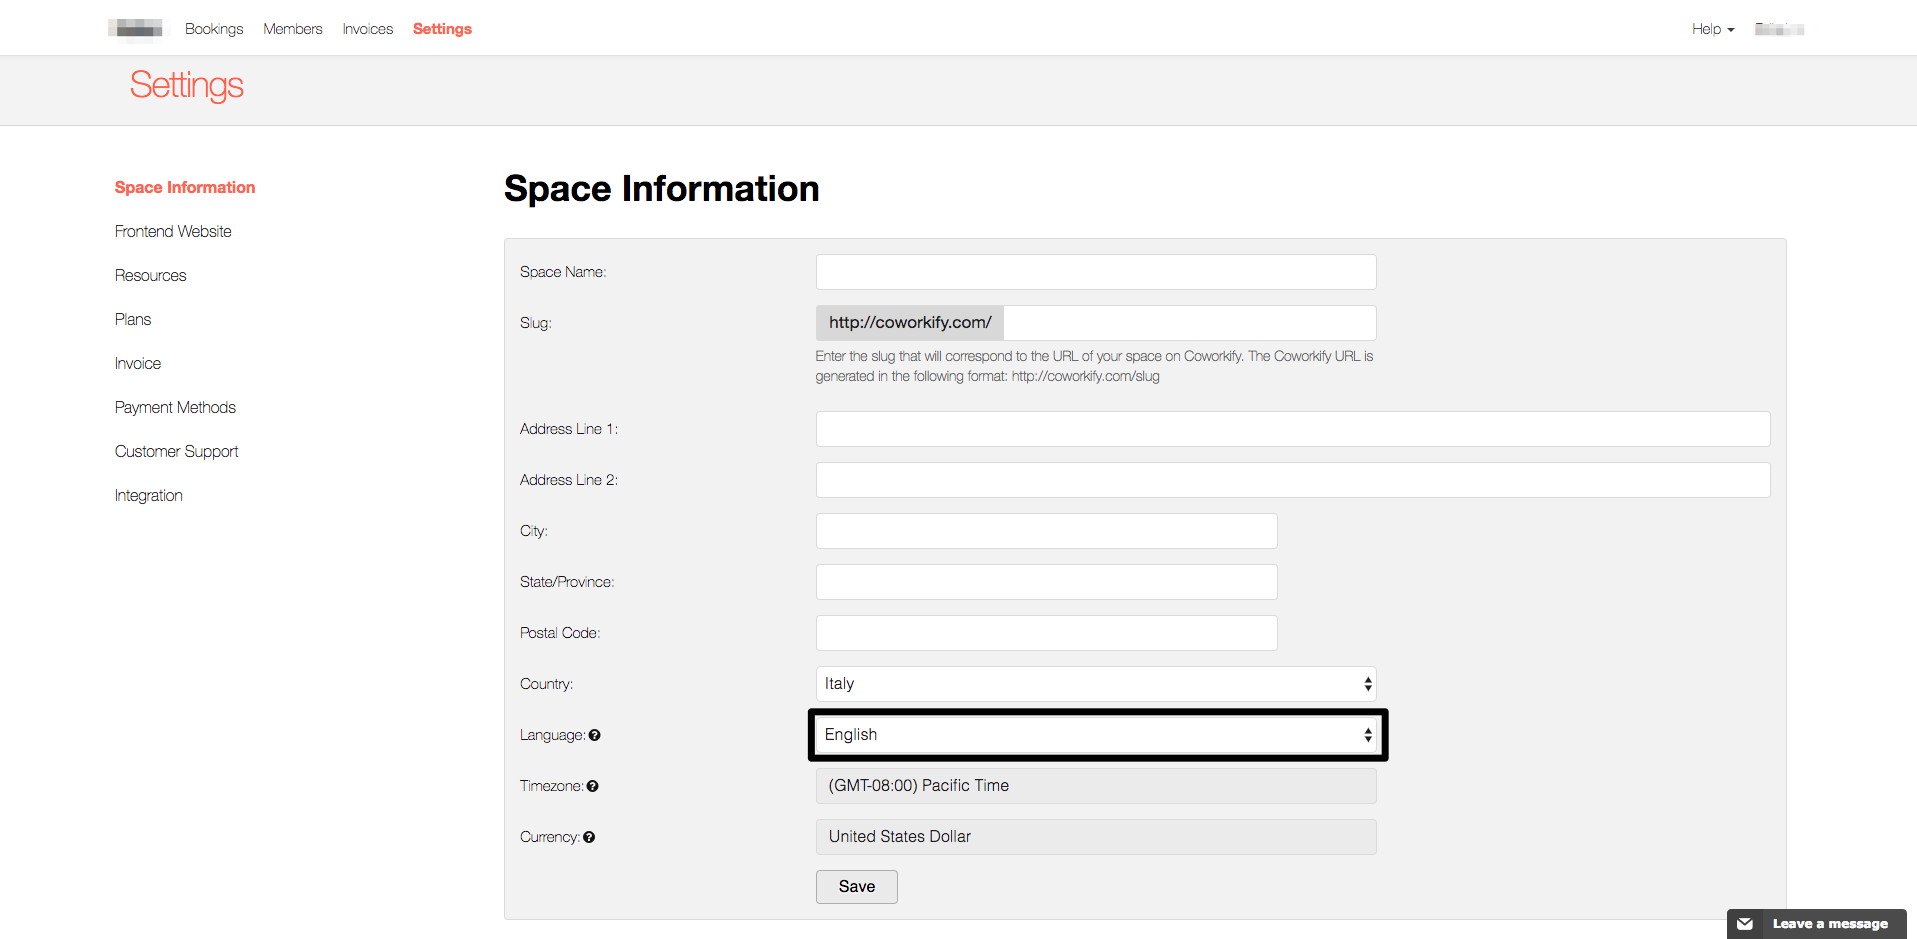Viewport: 1917px width, 939px height.
Task: Go to the Members page
Action: coord(293,29)
